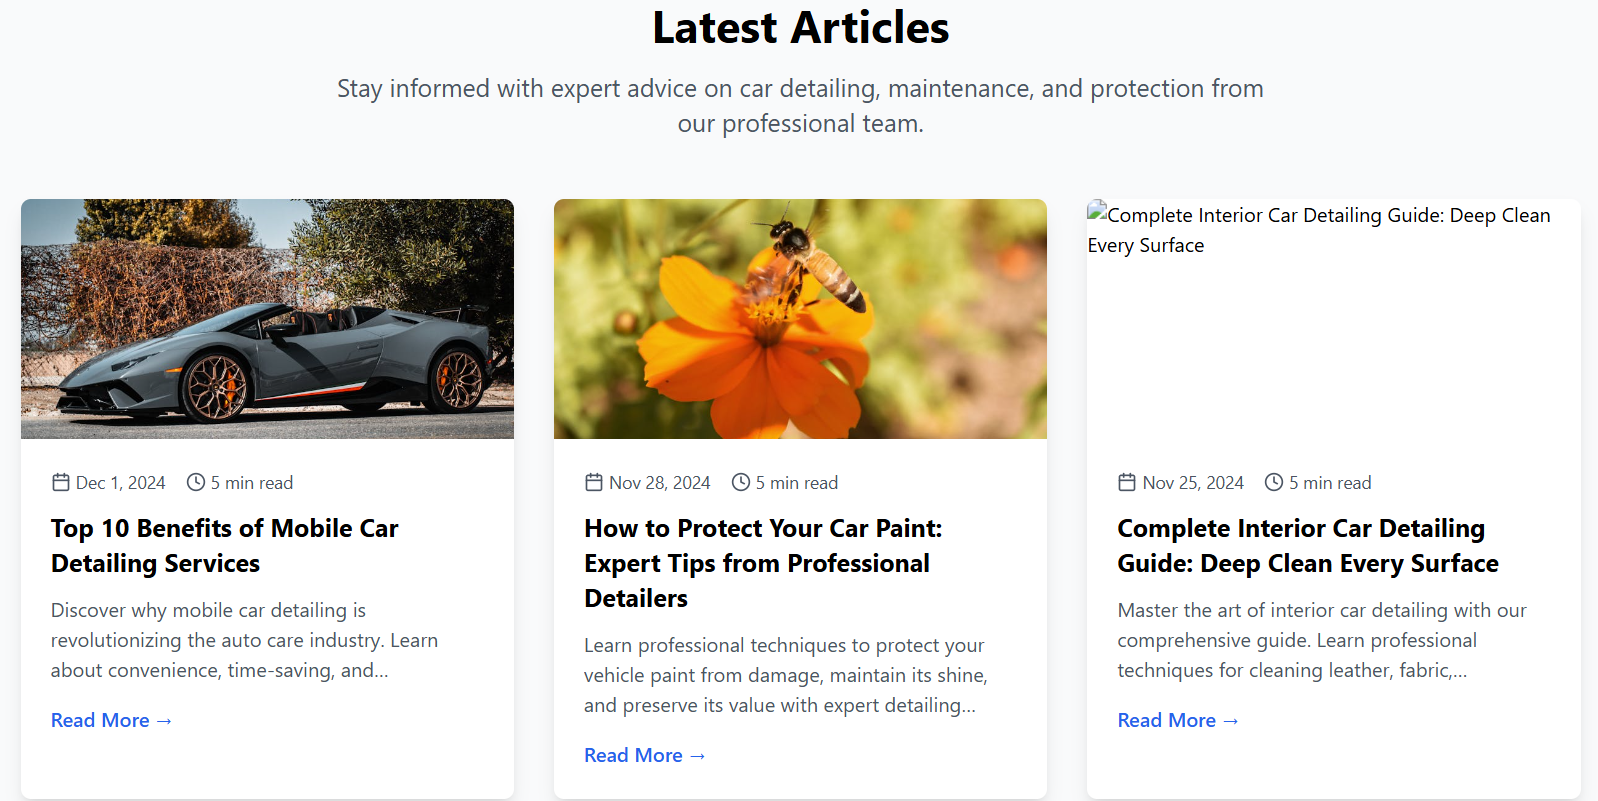Image resolution: width=1598 pixels, height=801 pixels.
Task: Click clock icon on Mobile Car Detailing card
Action: 196,483
